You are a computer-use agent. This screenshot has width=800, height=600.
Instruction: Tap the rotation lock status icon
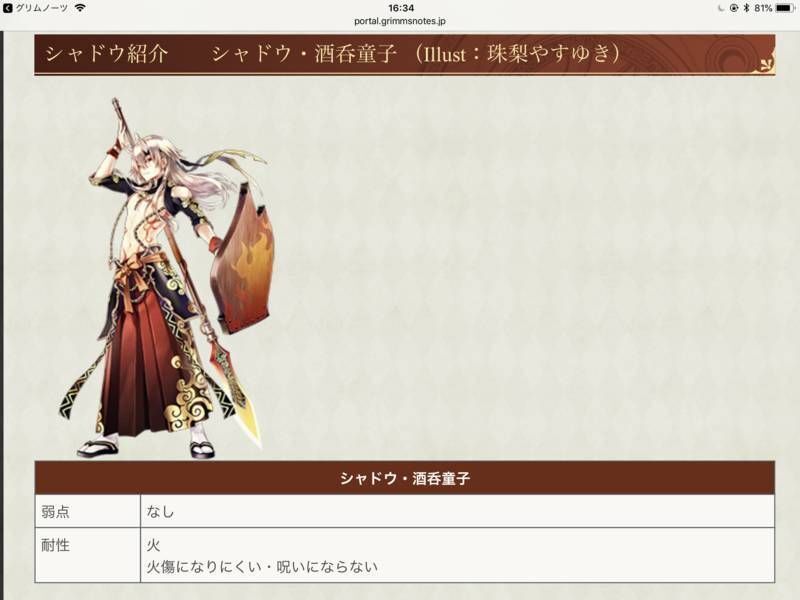(734, 8)
